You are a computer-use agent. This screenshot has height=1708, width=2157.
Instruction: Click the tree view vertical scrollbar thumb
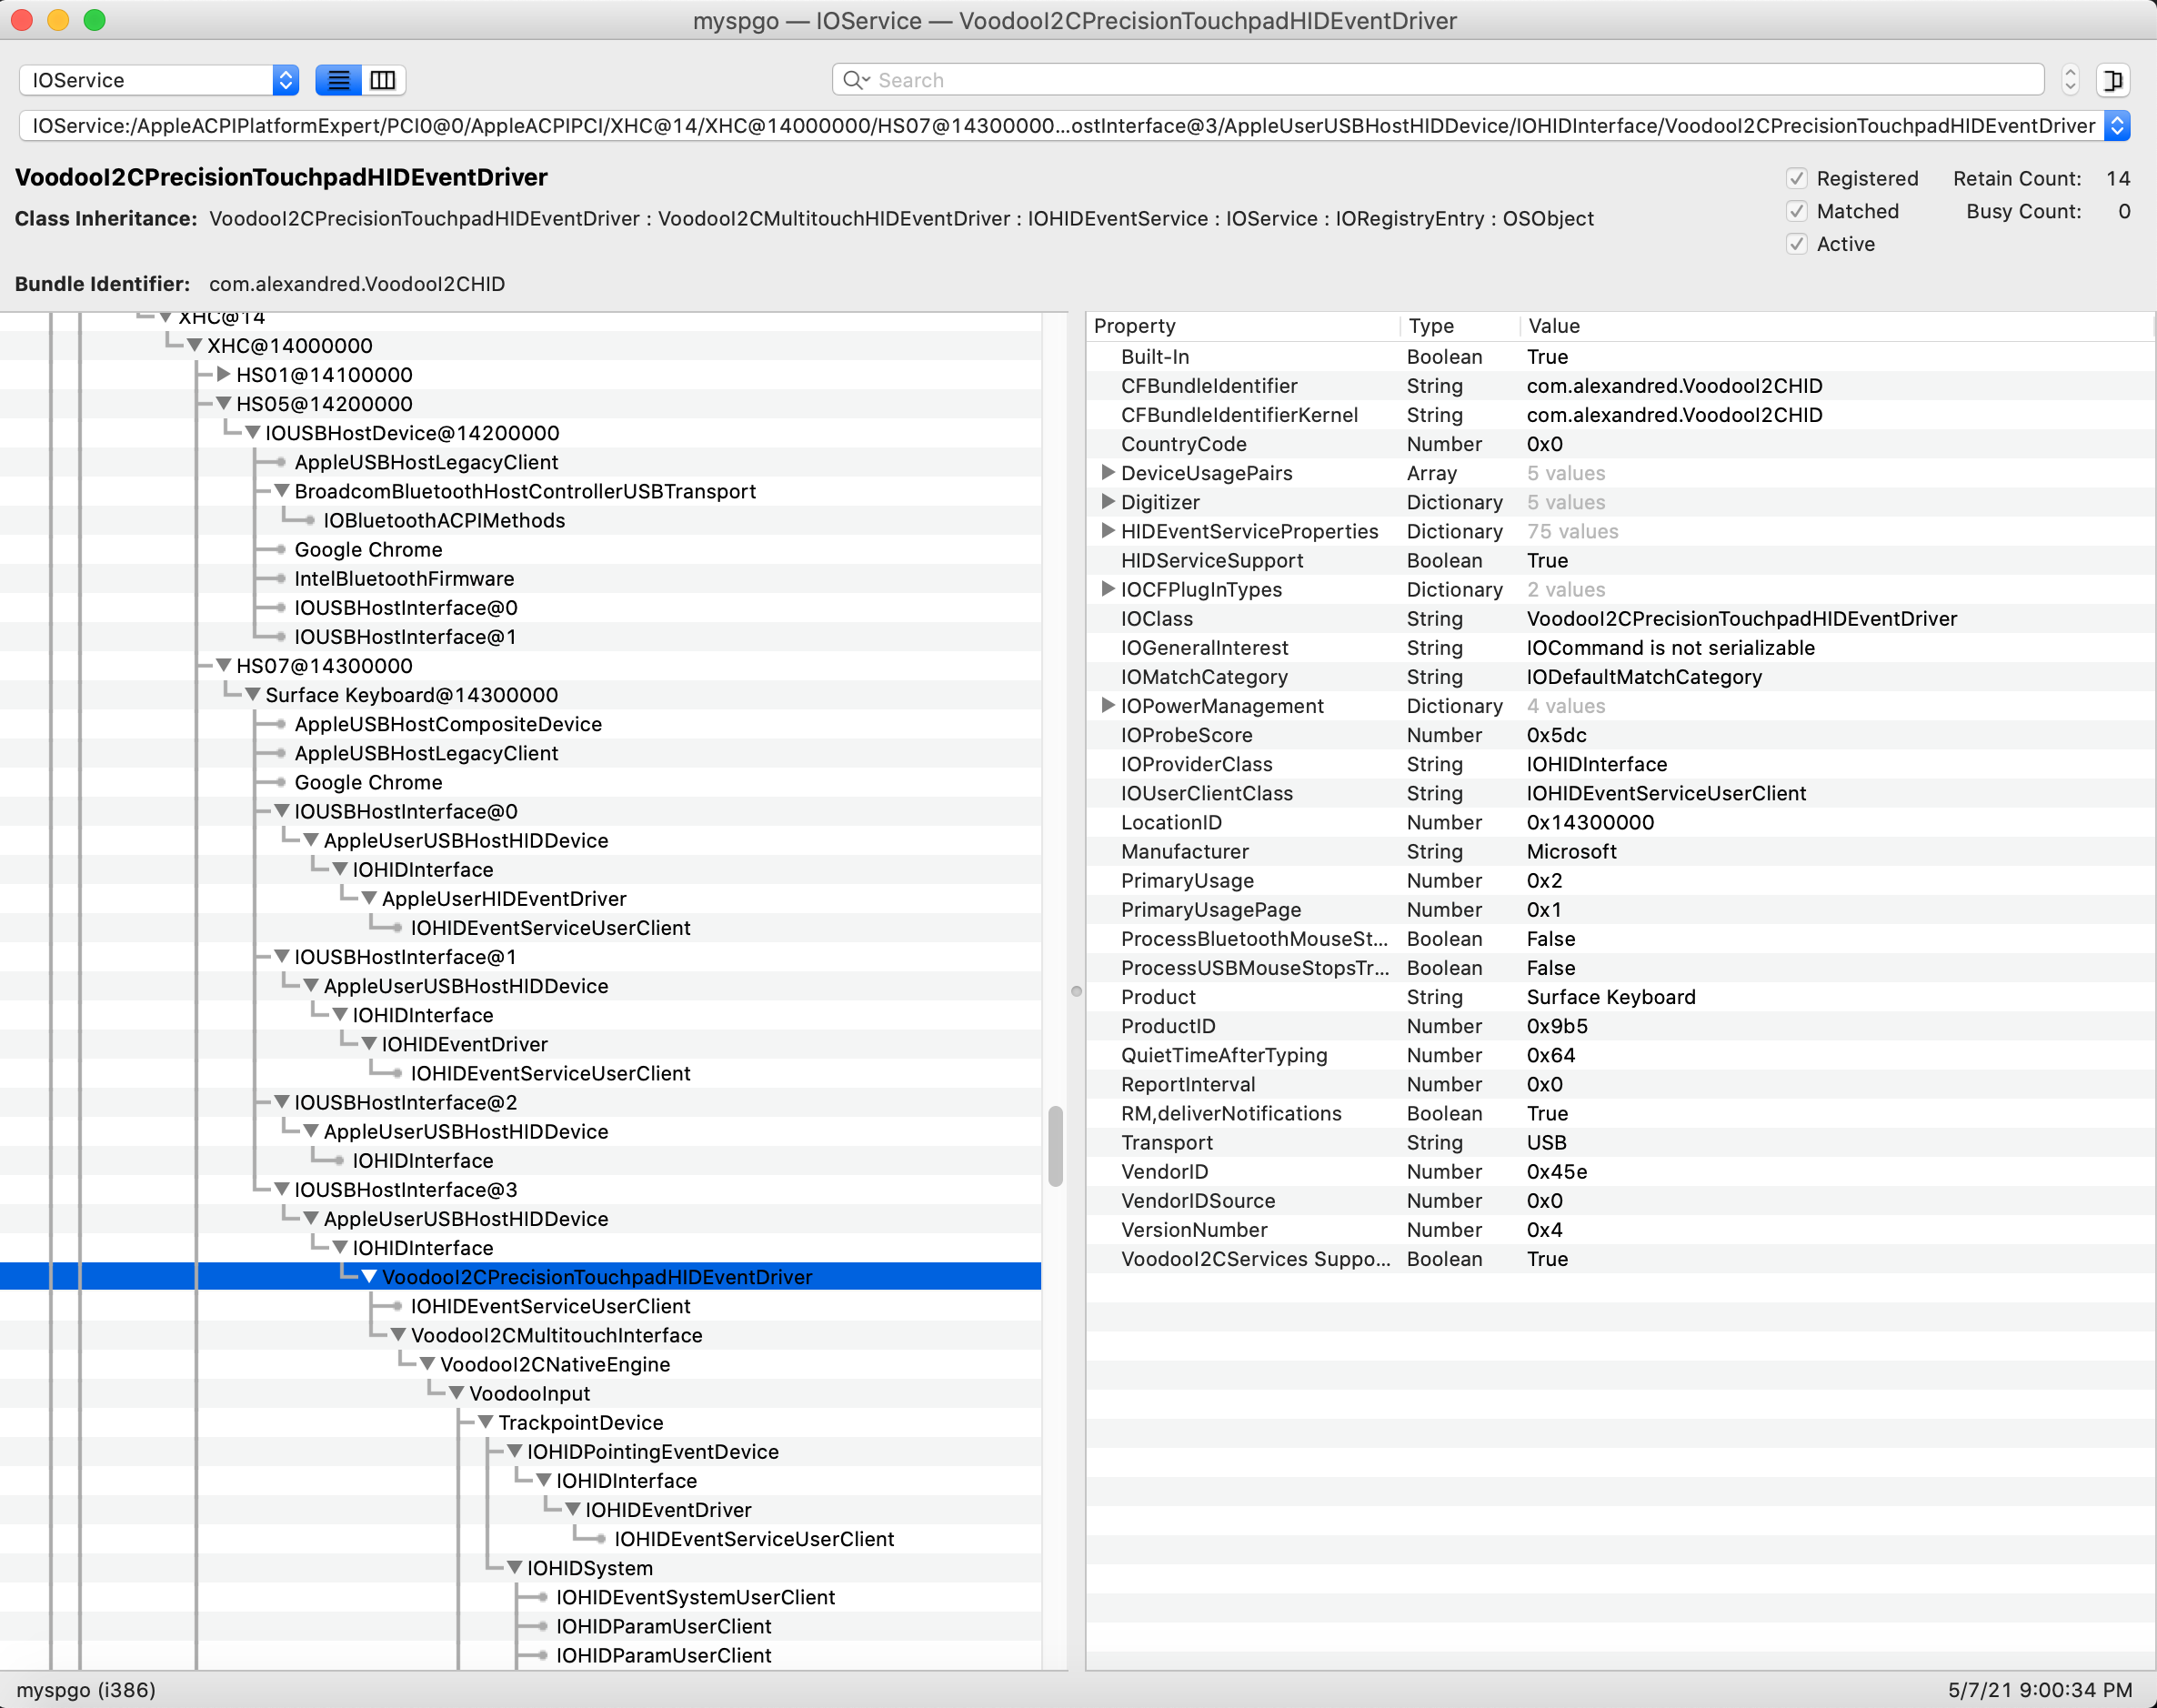pyautogui.click(x=1055, y=1146)
